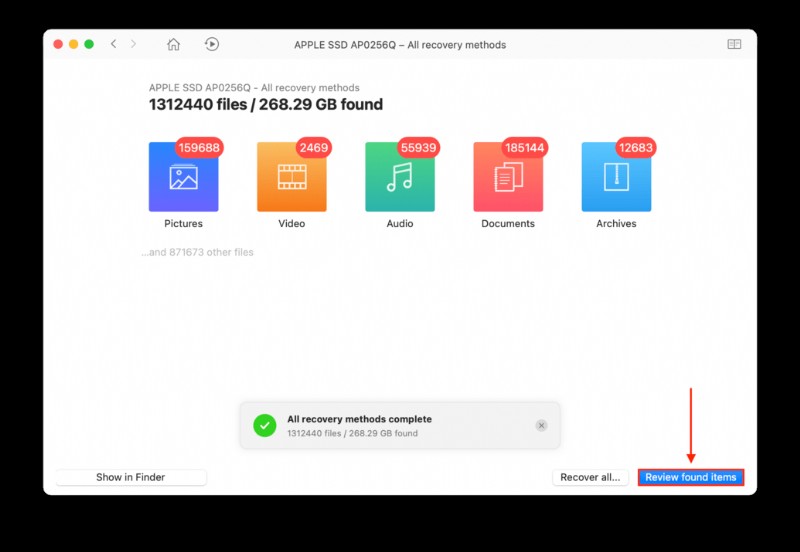Click the 'All recovery methods complete' message
This screenshot has height=552, width=800.
[x=359, y=419]
